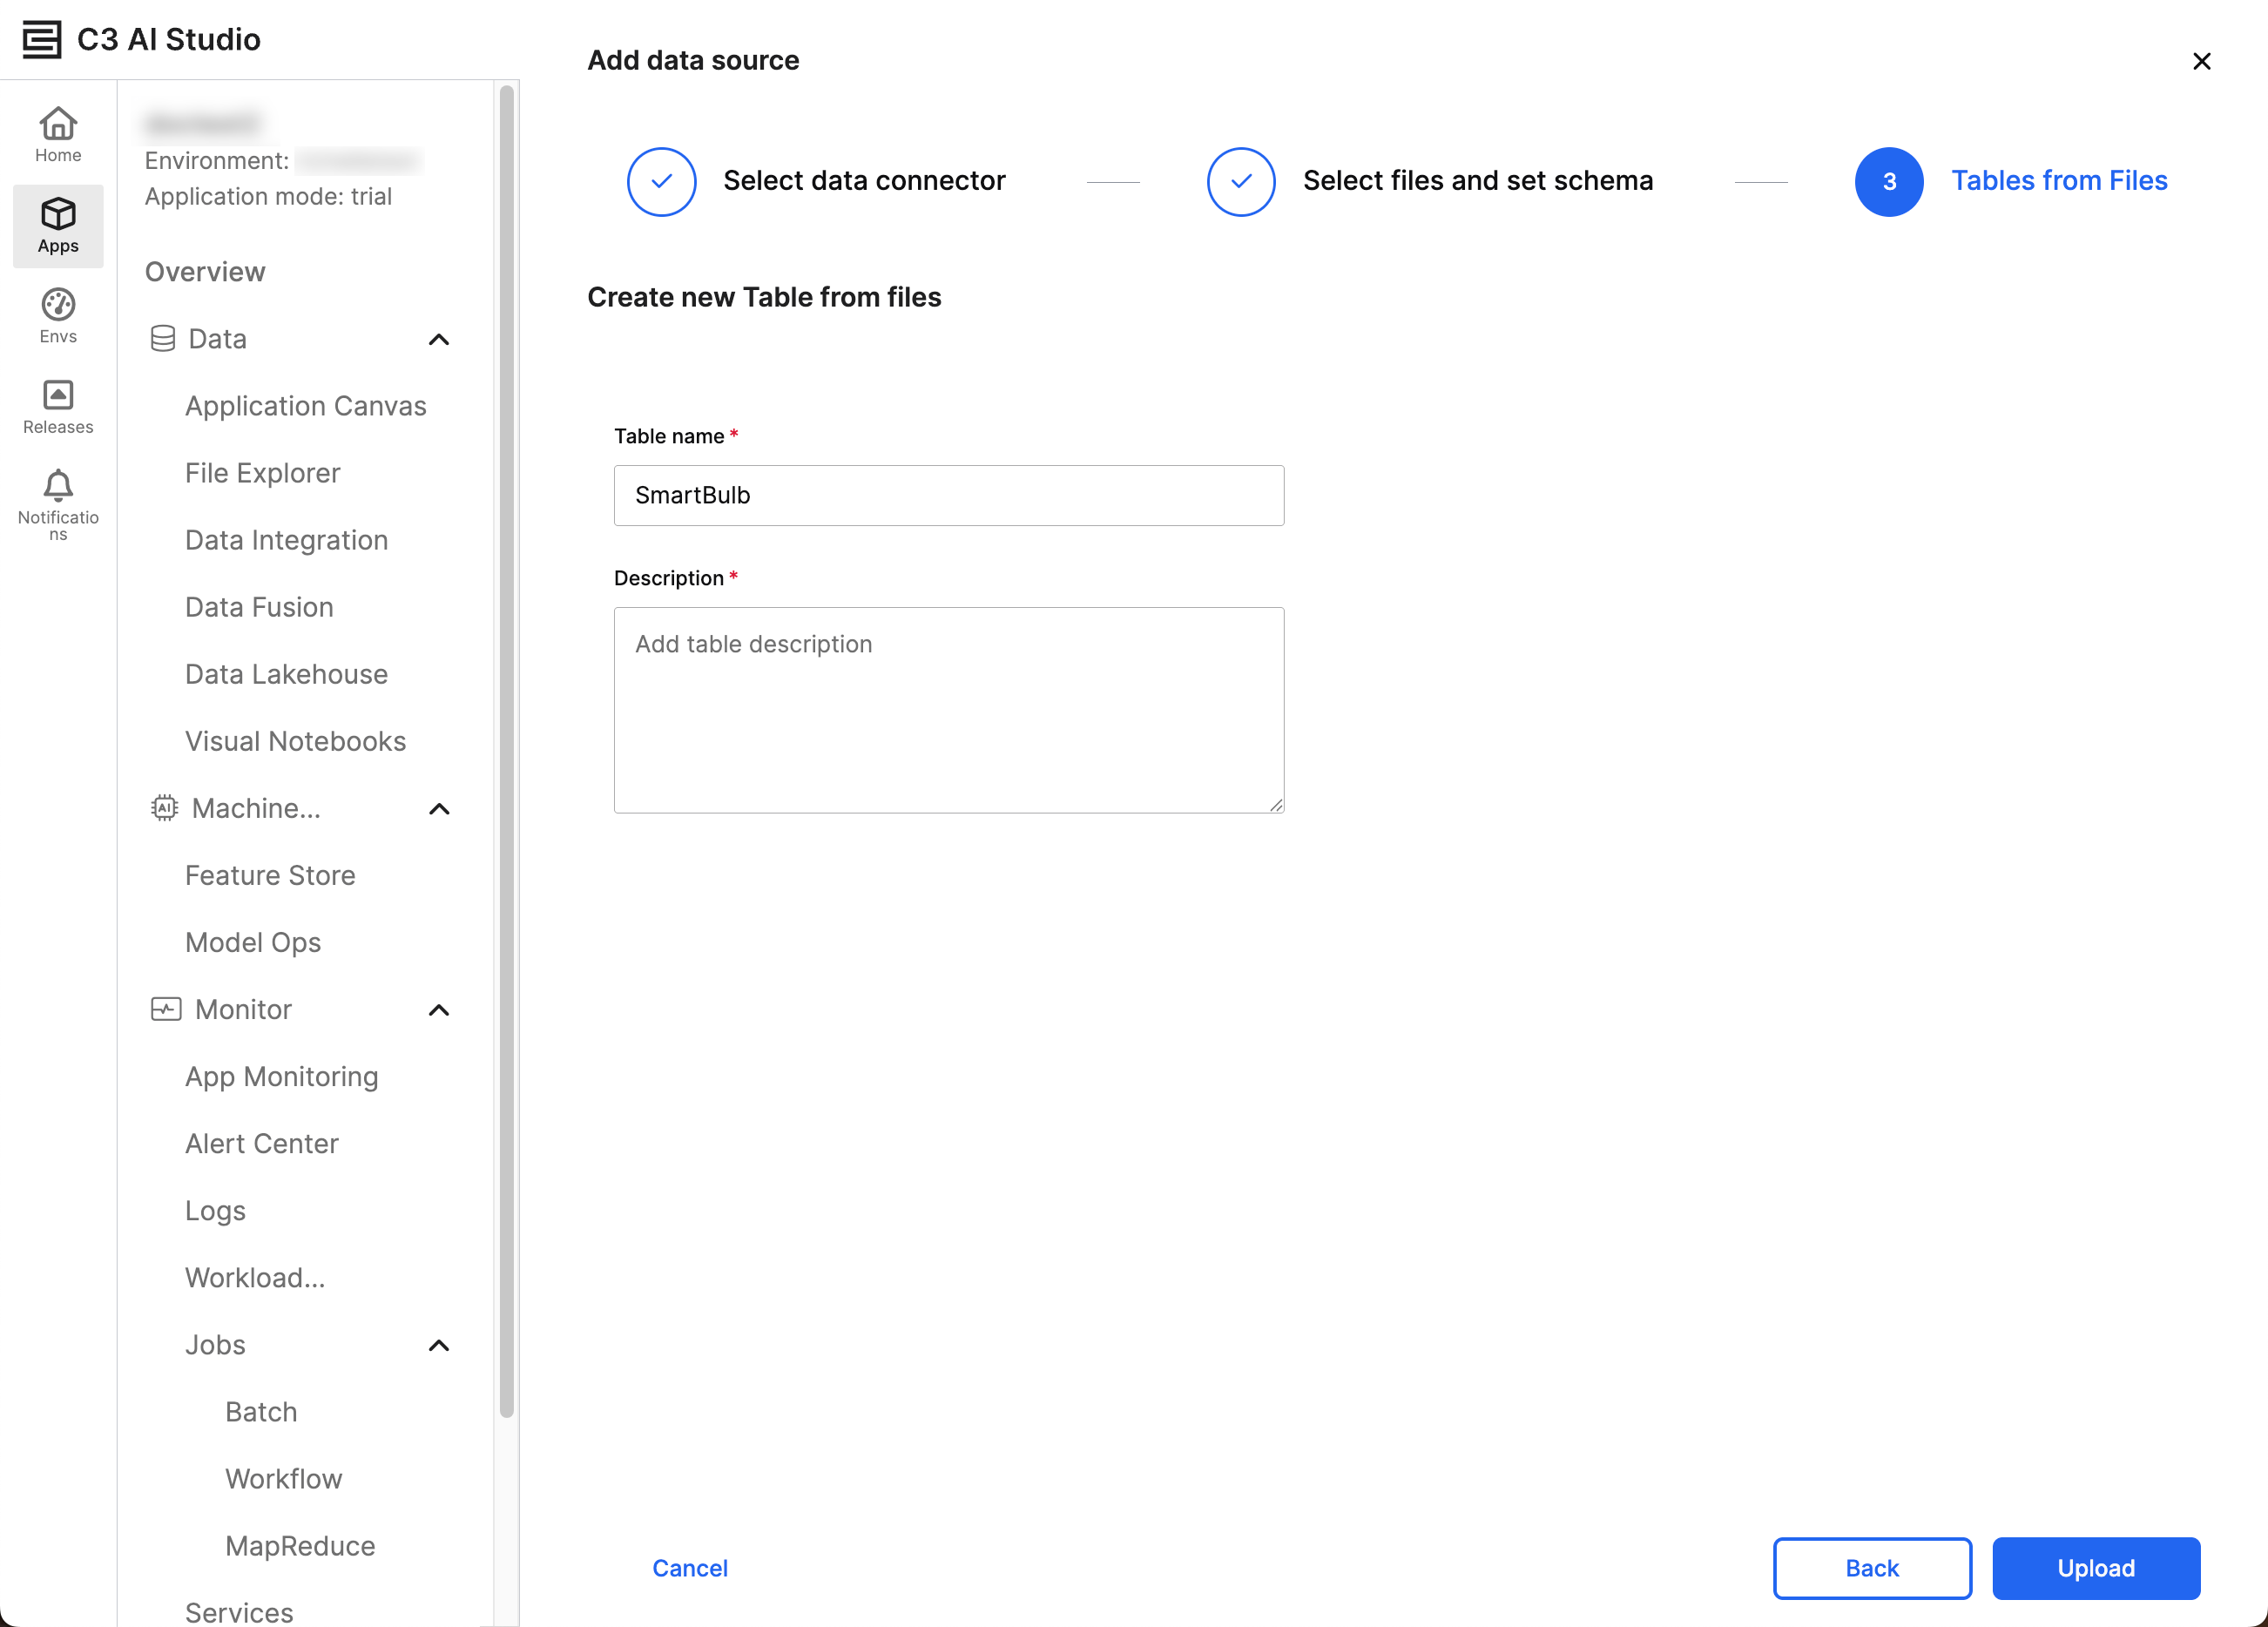
Task: Click the Data database icon
Action: click(x=163, y=339)
